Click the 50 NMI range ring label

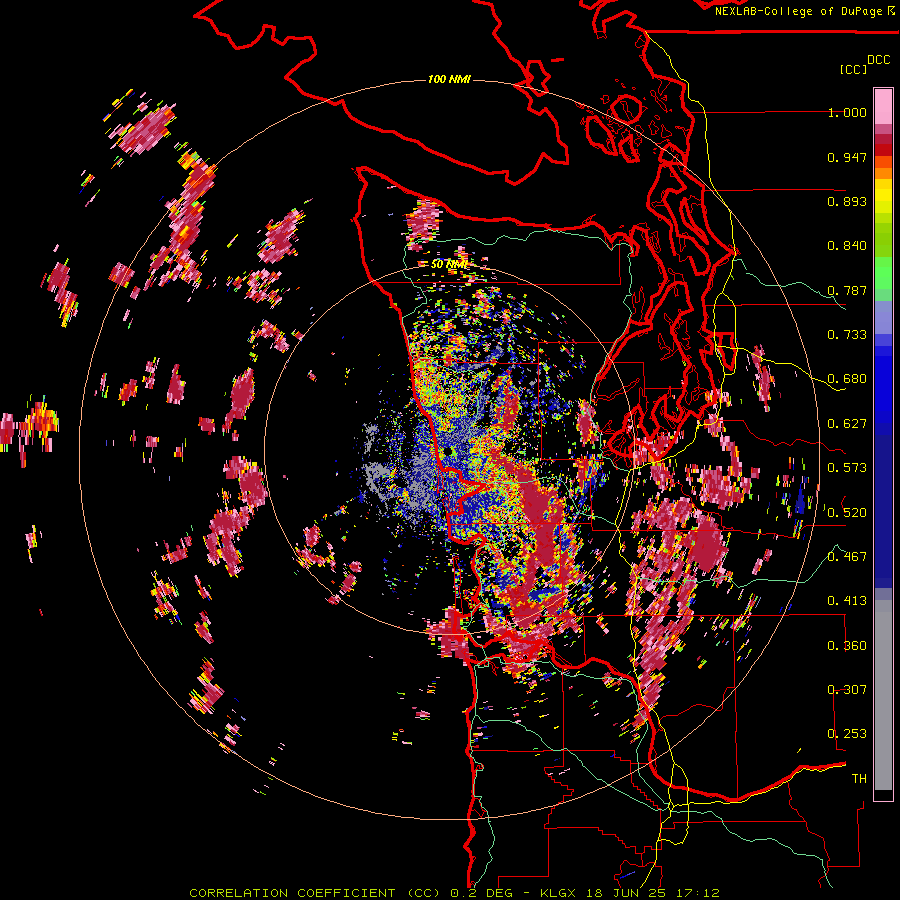pyautogui.click(x=449, y=264)
